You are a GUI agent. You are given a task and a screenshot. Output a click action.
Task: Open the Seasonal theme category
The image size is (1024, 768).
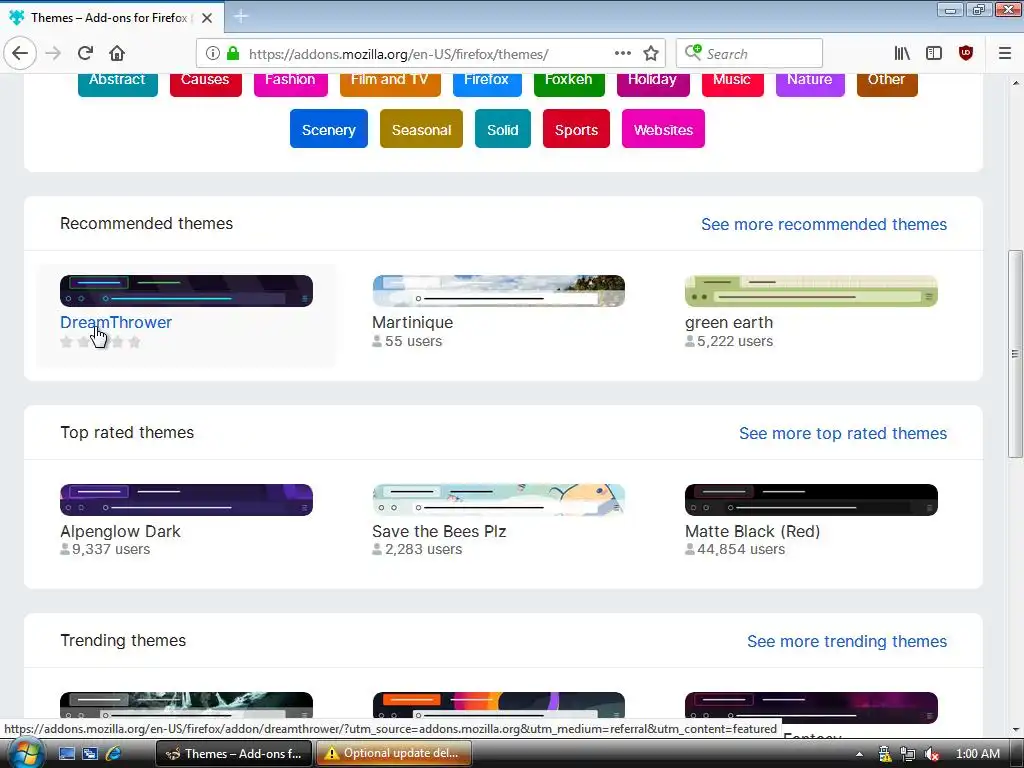[x=421, y=129]
